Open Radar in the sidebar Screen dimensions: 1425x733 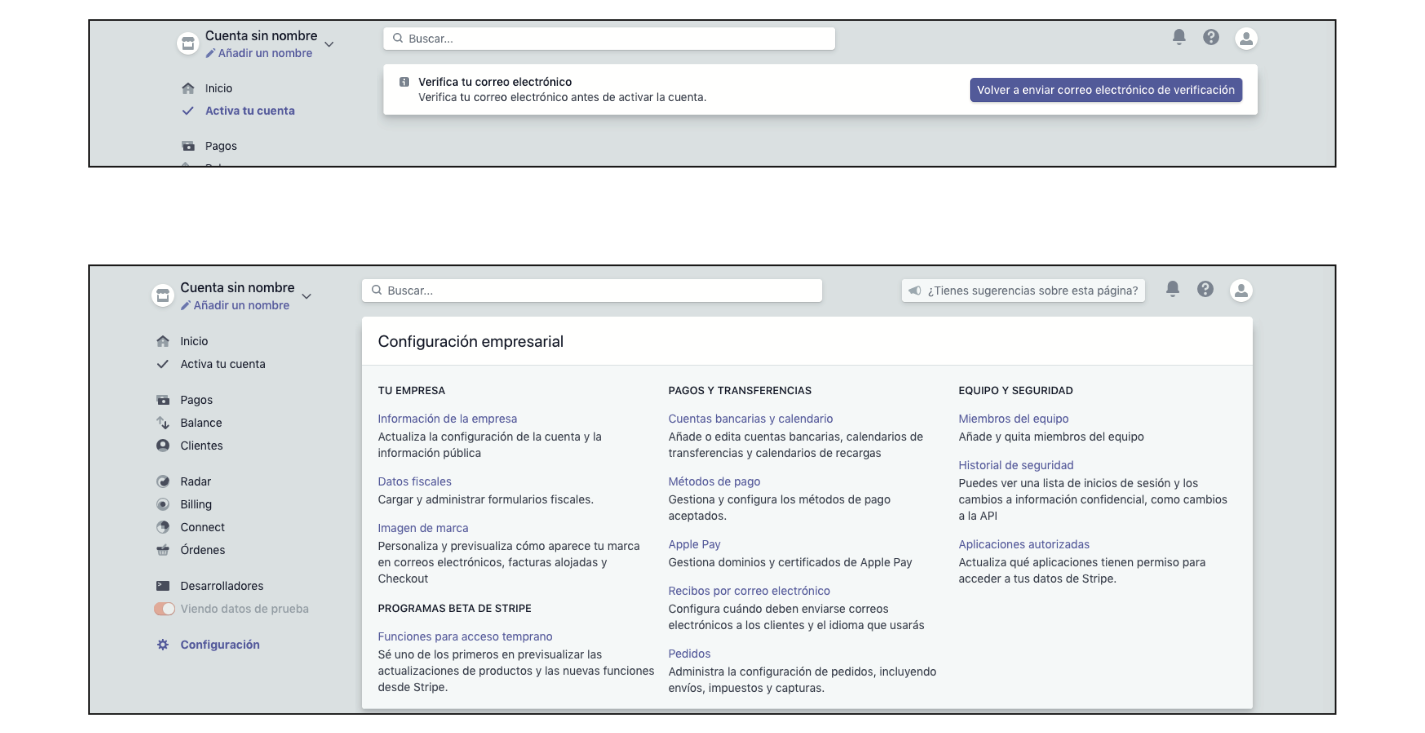pos(196,482)
